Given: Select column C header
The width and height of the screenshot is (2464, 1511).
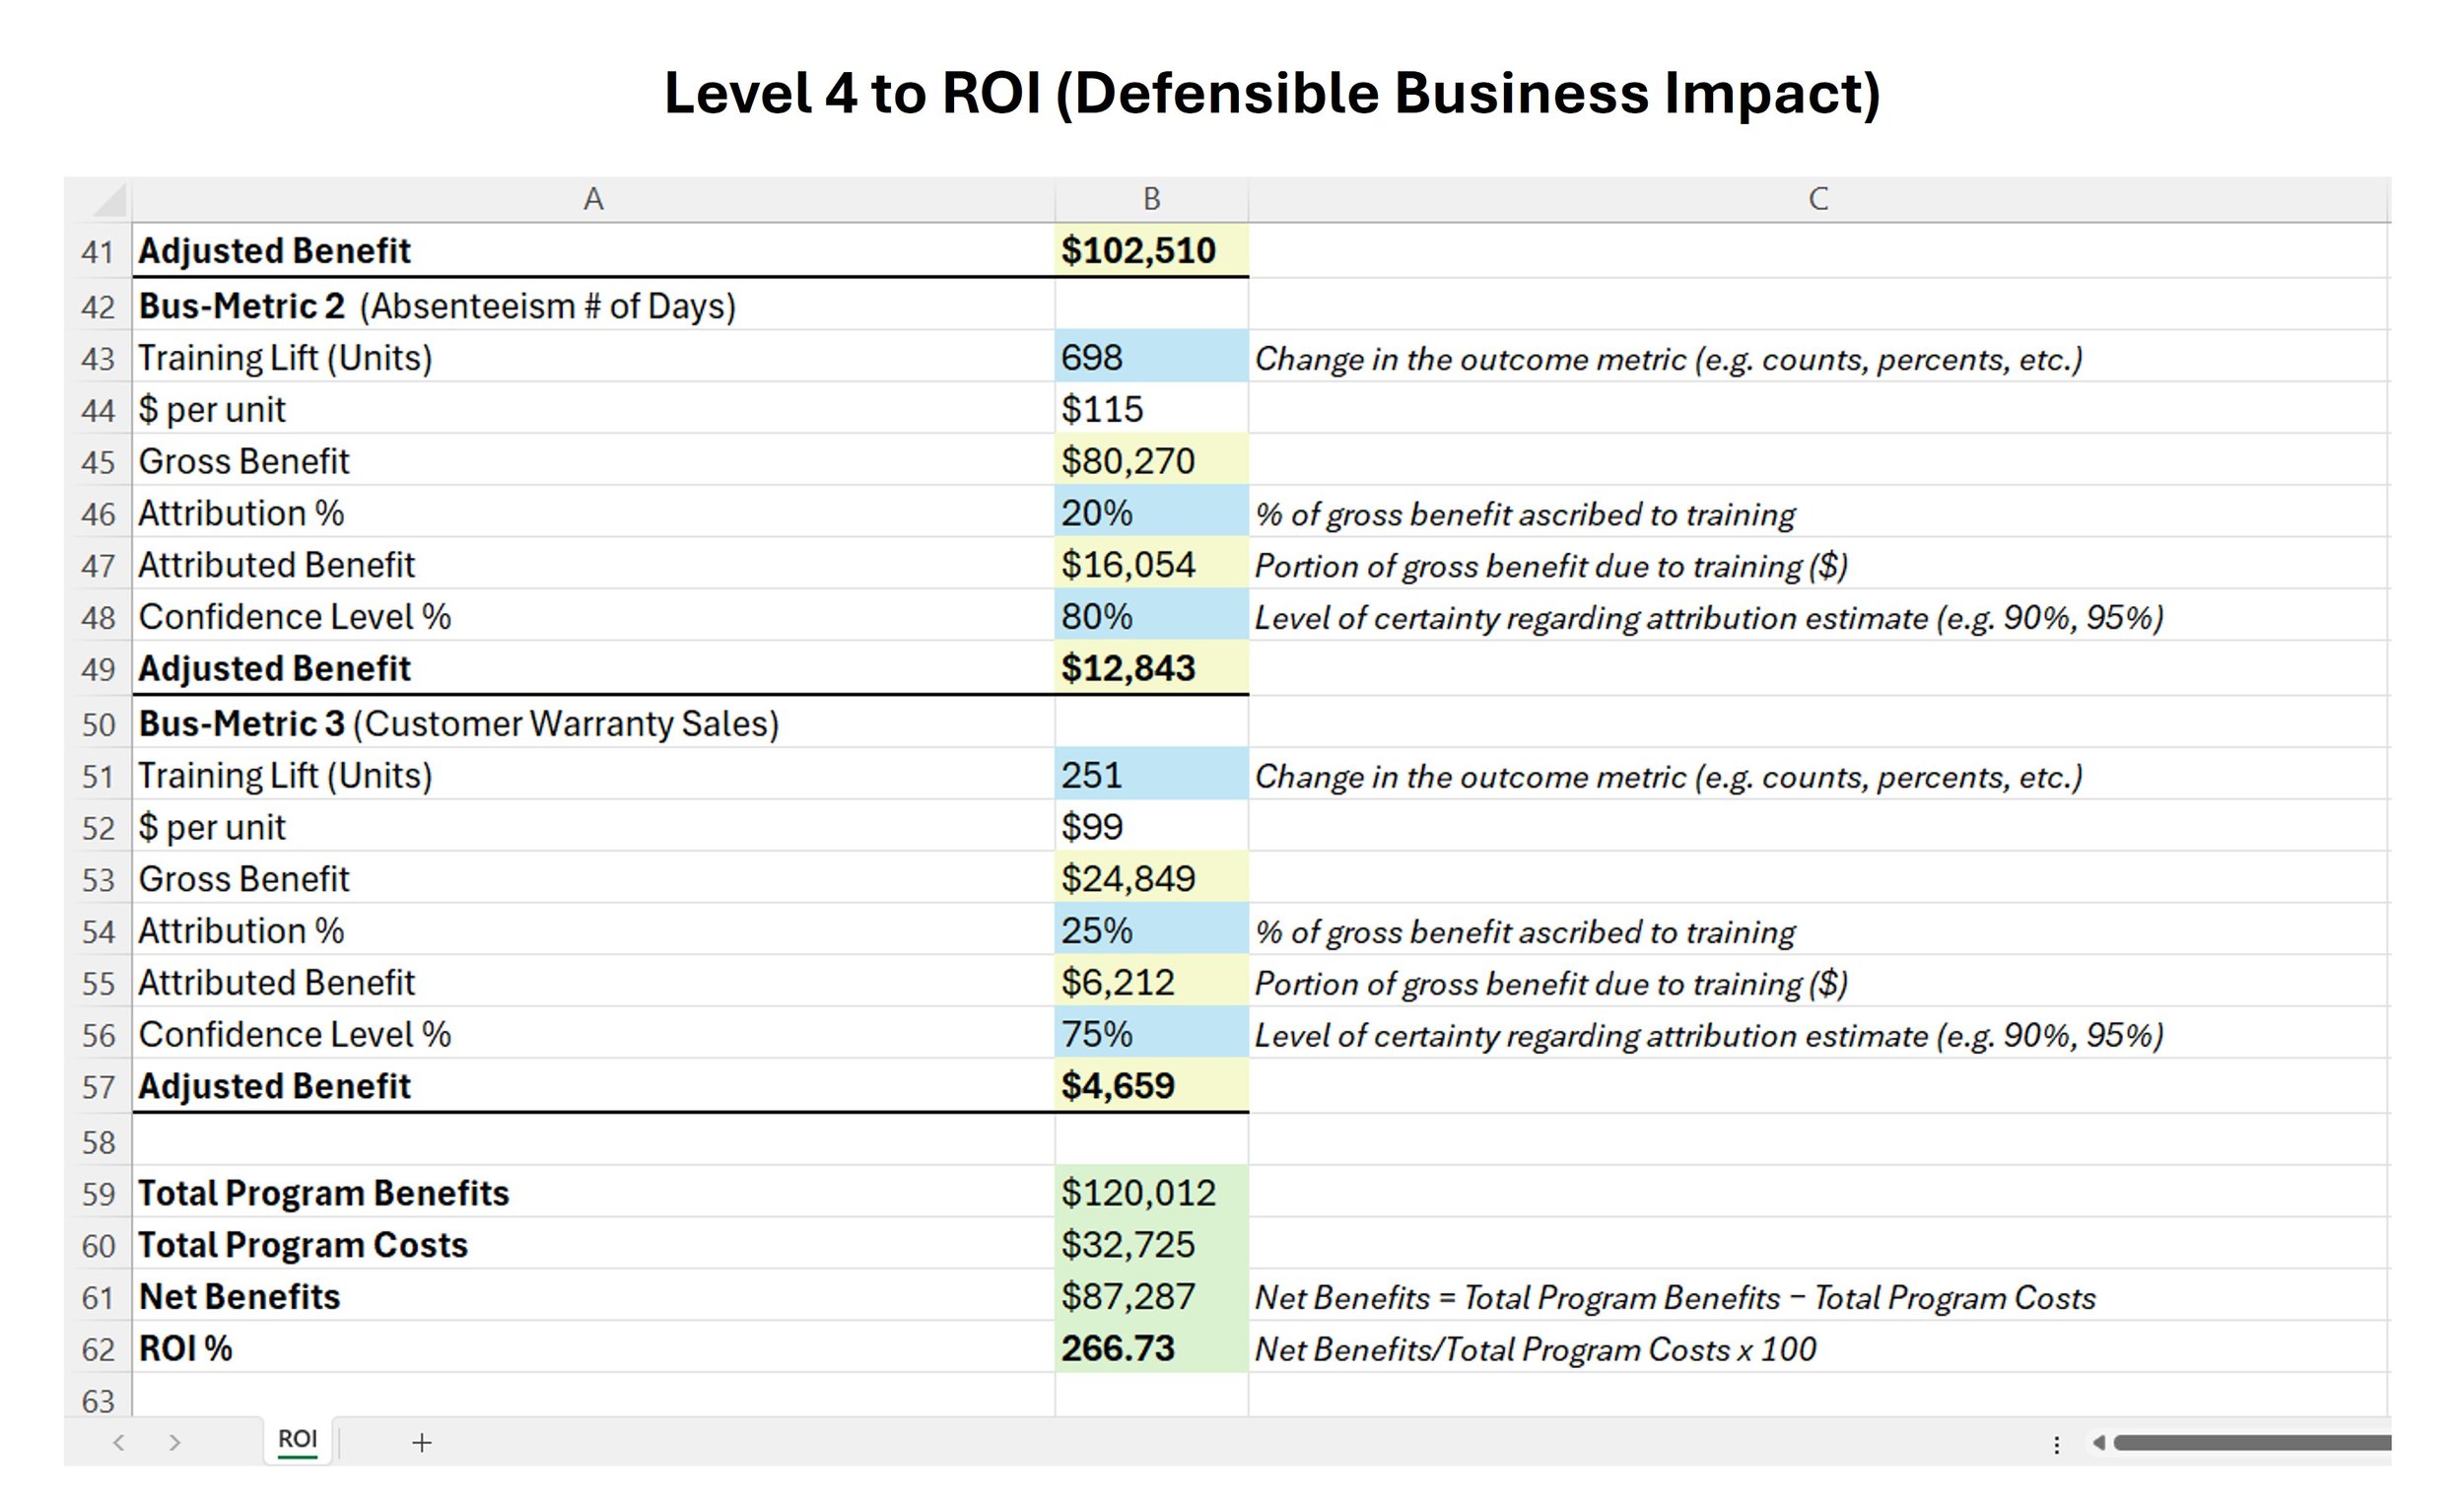Looking at the screenshot, I should (1818, 199).
